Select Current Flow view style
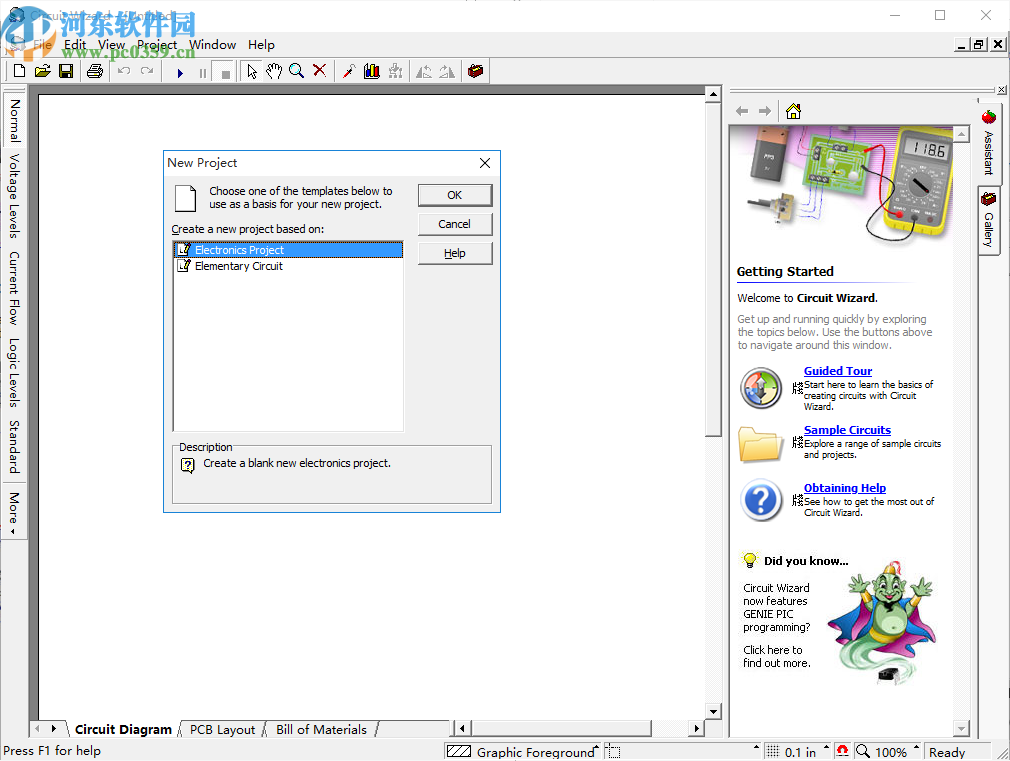Screen dimensions: 1010x761 point(14,288)
